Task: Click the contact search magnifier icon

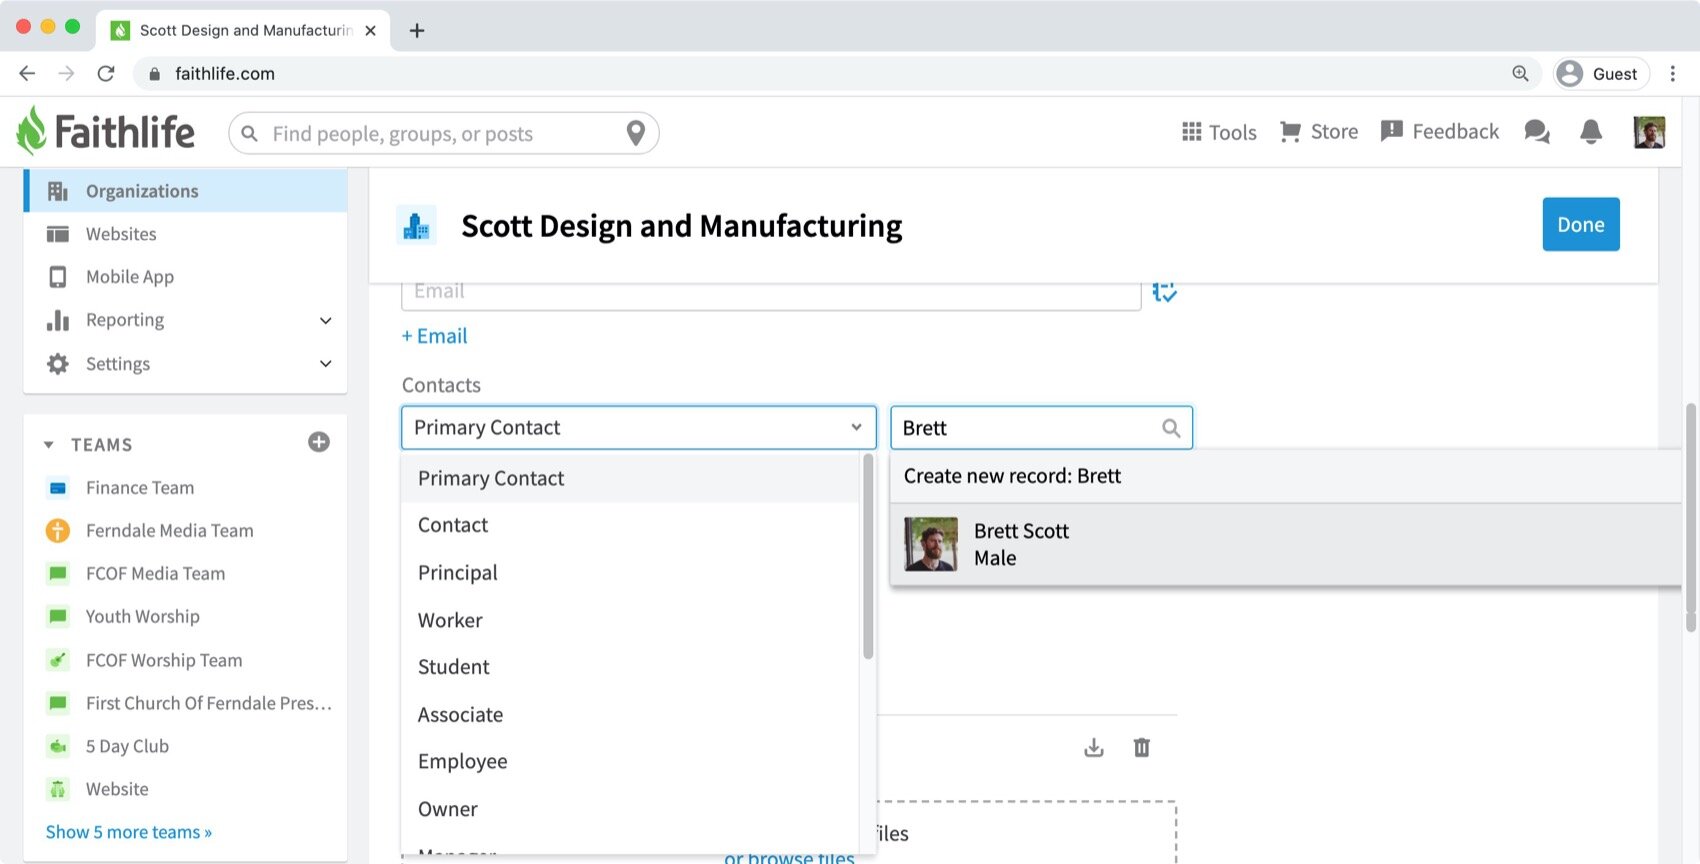Action: click(x=1171, y=428)
